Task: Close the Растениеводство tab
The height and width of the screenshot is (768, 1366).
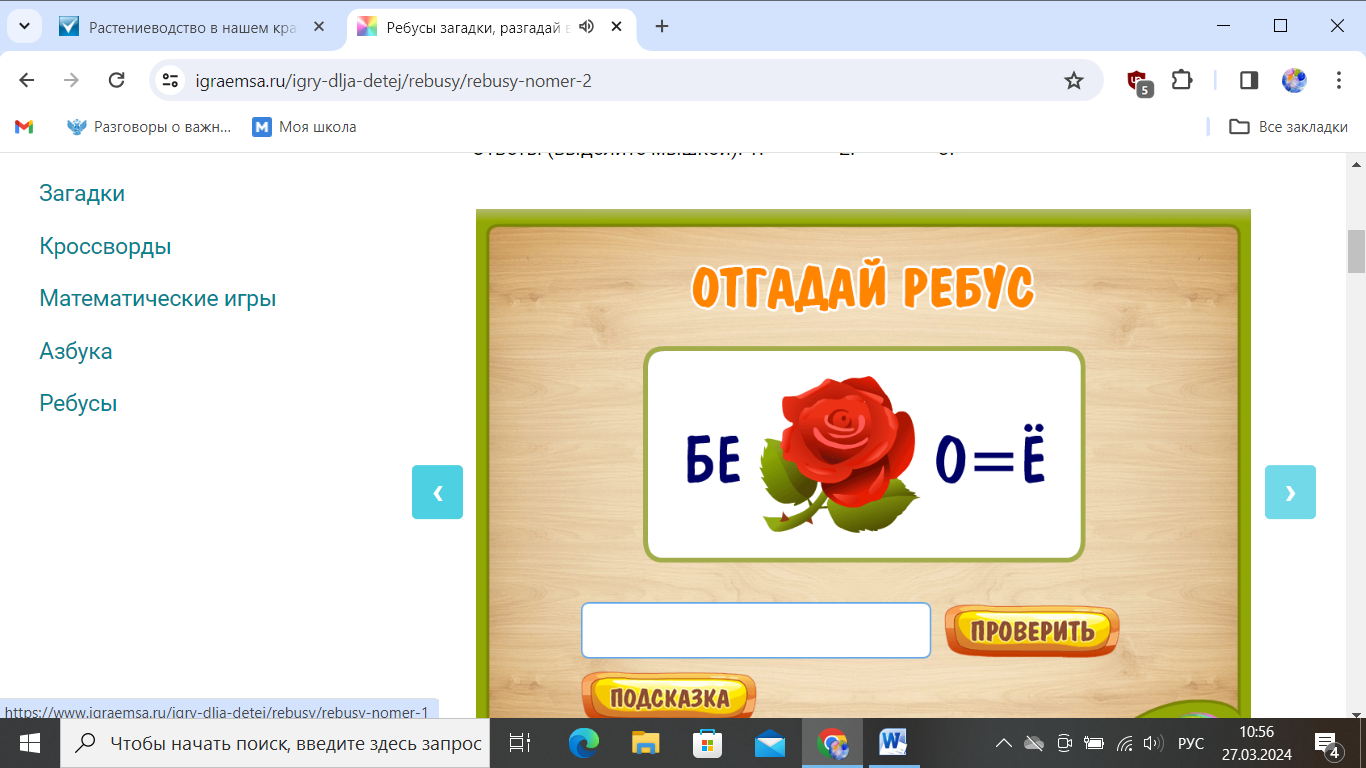Action: tap(319, 27)
